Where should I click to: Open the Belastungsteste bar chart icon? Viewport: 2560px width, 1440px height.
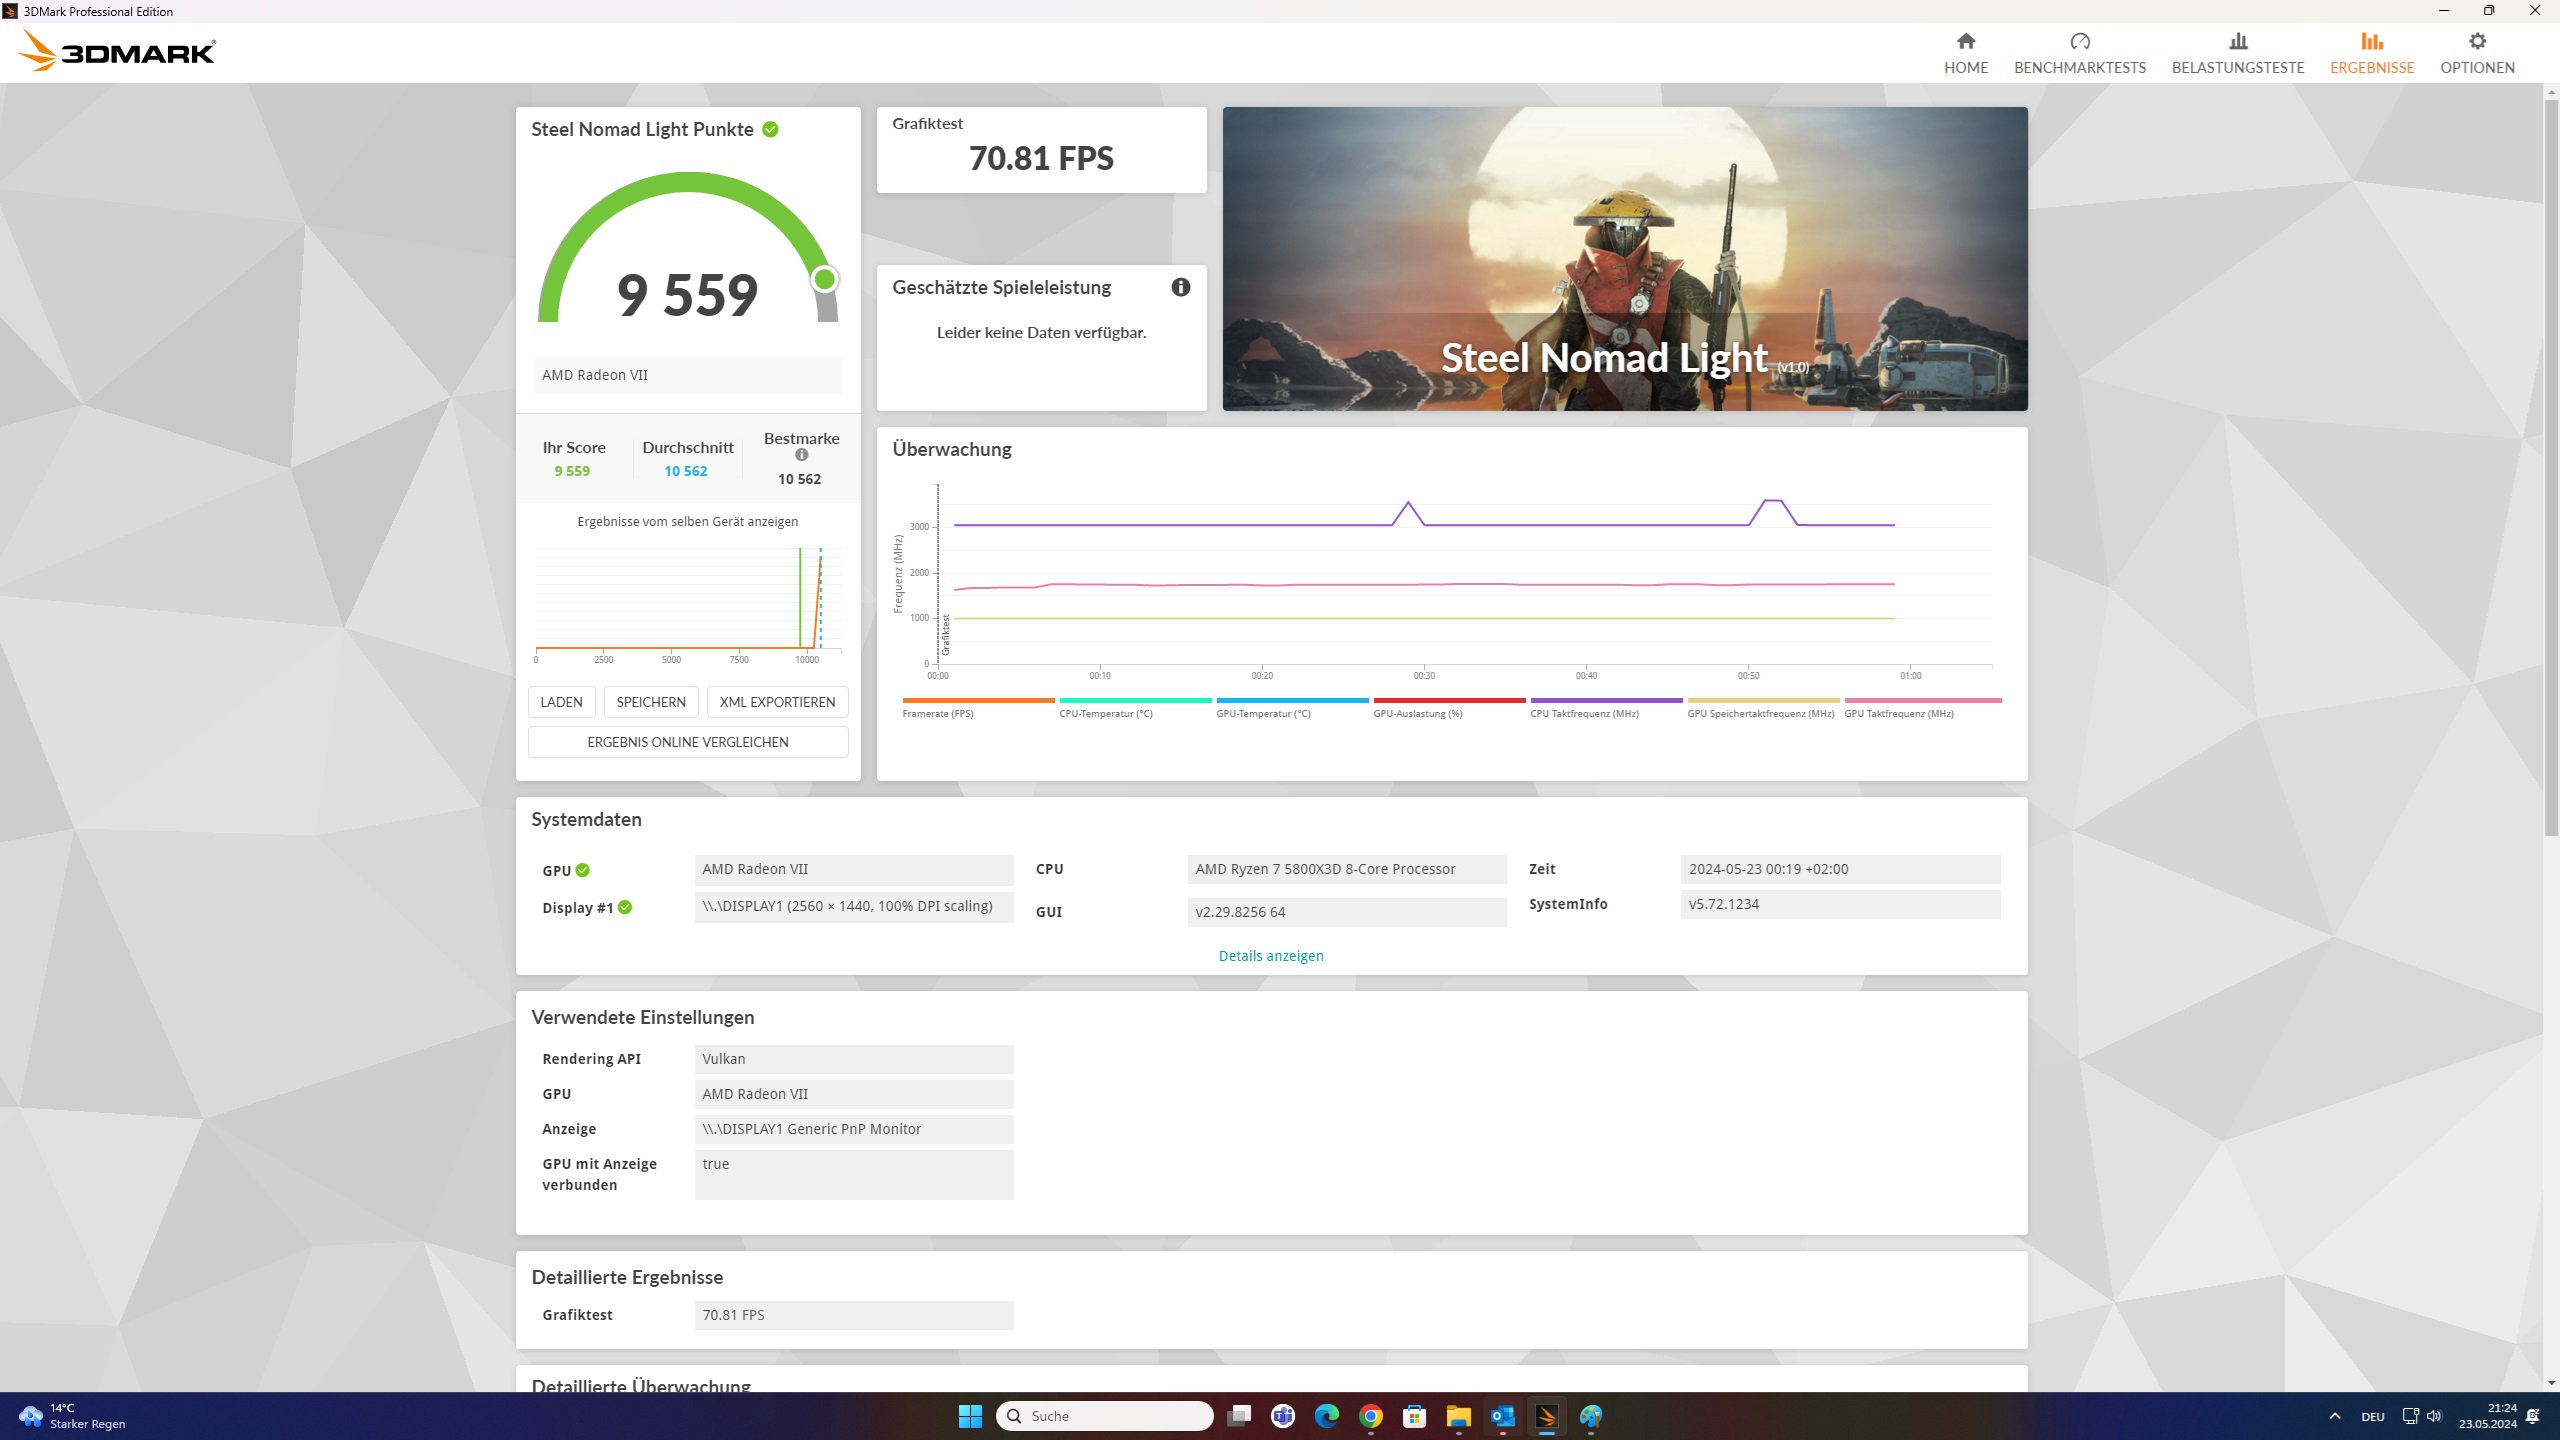tap(2238, 42)
